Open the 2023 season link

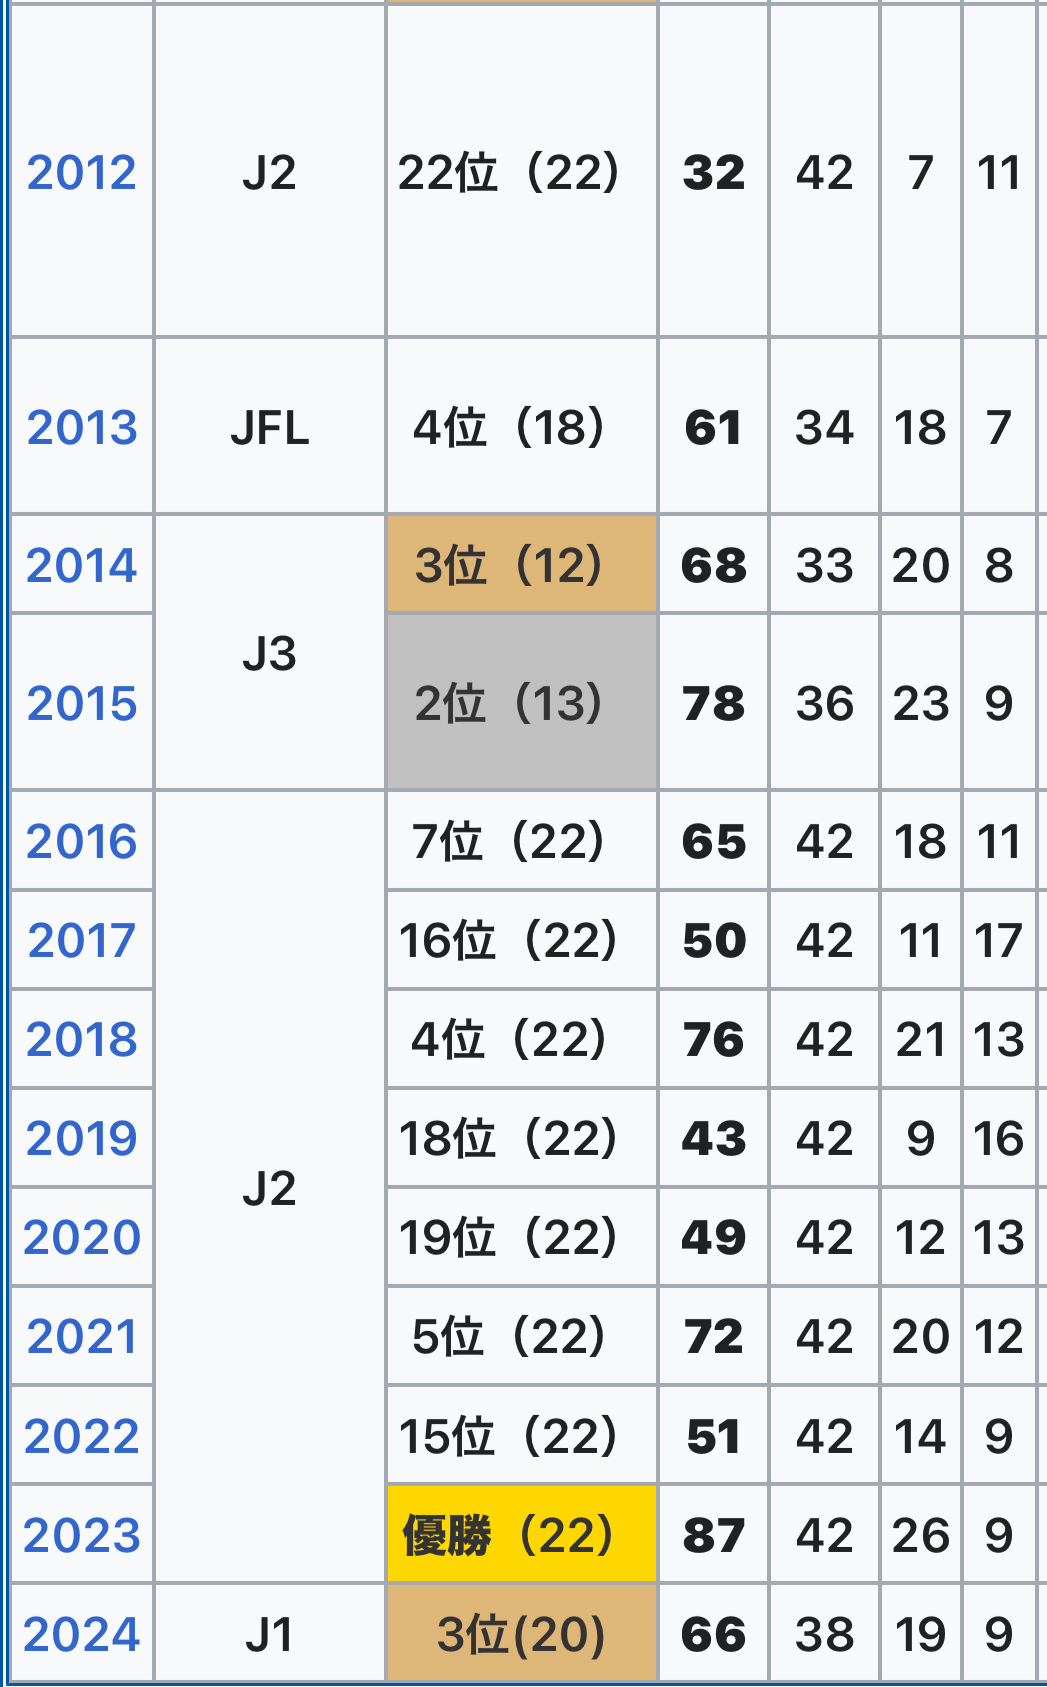point(81,1536)
